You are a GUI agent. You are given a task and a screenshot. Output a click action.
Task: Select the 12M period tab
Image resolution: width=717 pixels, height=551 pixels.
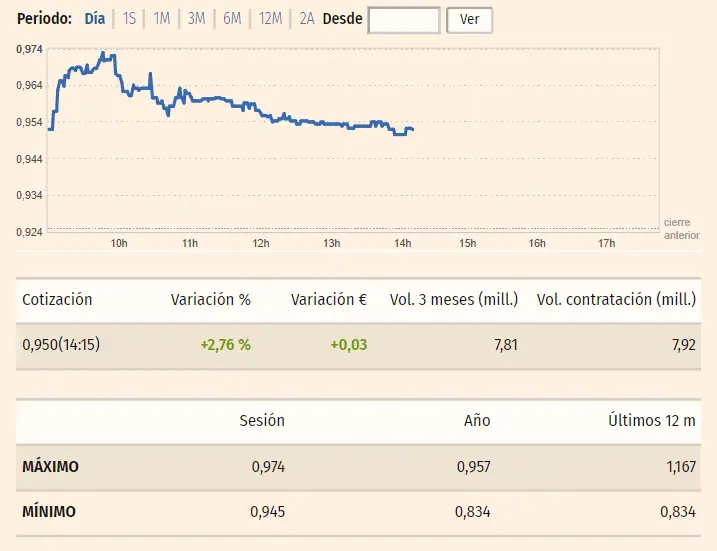pos(270,19)
